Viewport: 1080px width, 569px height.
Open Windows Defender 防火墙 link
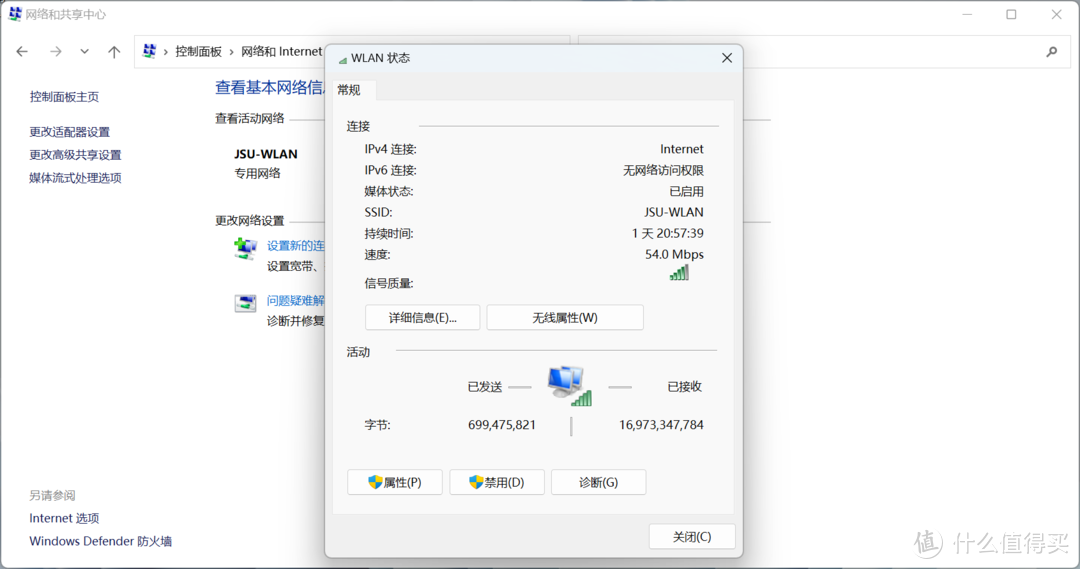click(x=101, y=541)
